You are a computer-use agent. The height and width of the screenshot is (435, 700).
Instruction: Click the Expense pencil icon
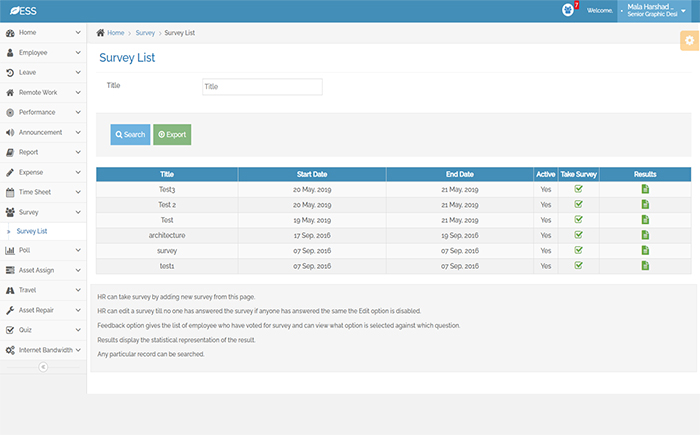pyautogui.click(x=10, y=172)
